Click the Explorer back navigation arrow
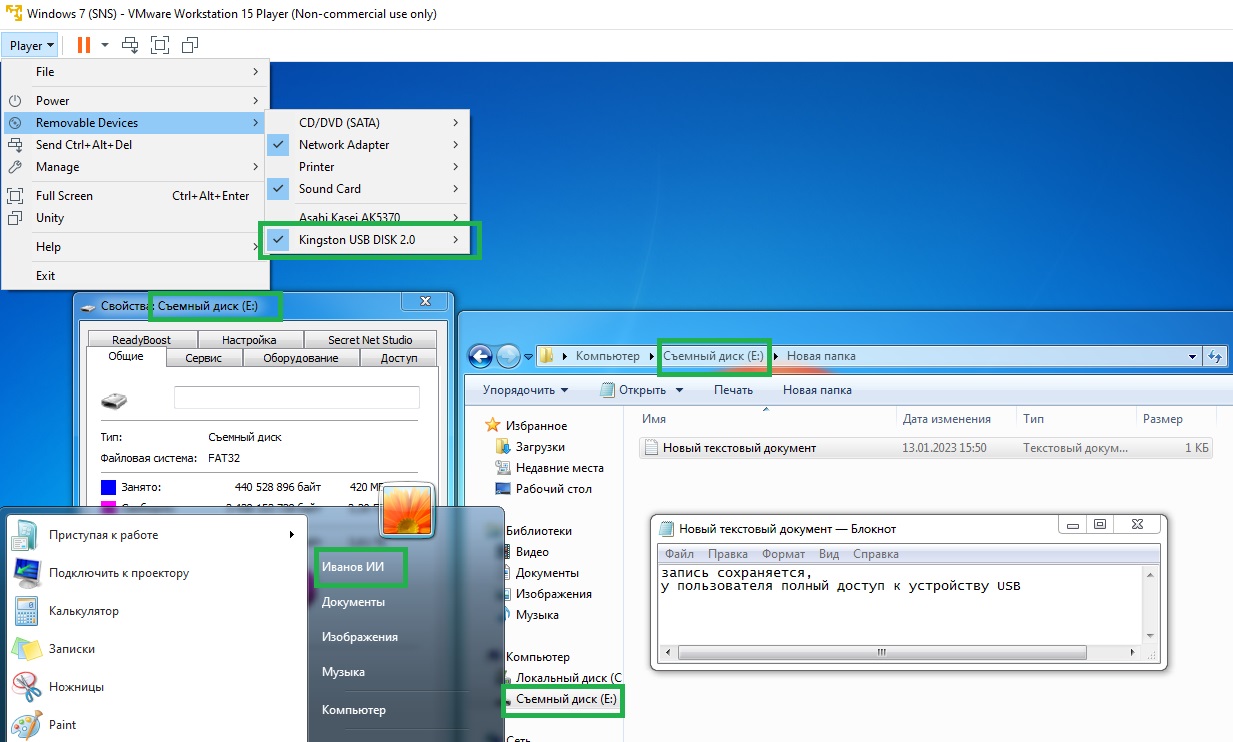Screen dimensions: 1233x742 [480, 356]
